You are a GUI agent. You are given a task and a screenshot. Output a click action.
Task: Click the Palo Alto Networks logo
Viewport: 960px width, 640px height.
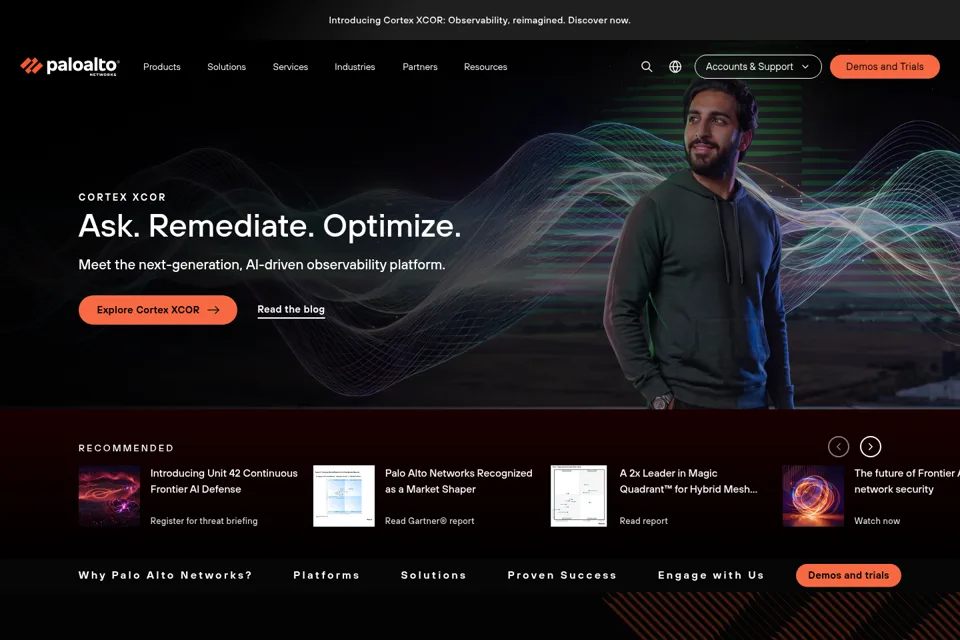(x=70, y=66)
